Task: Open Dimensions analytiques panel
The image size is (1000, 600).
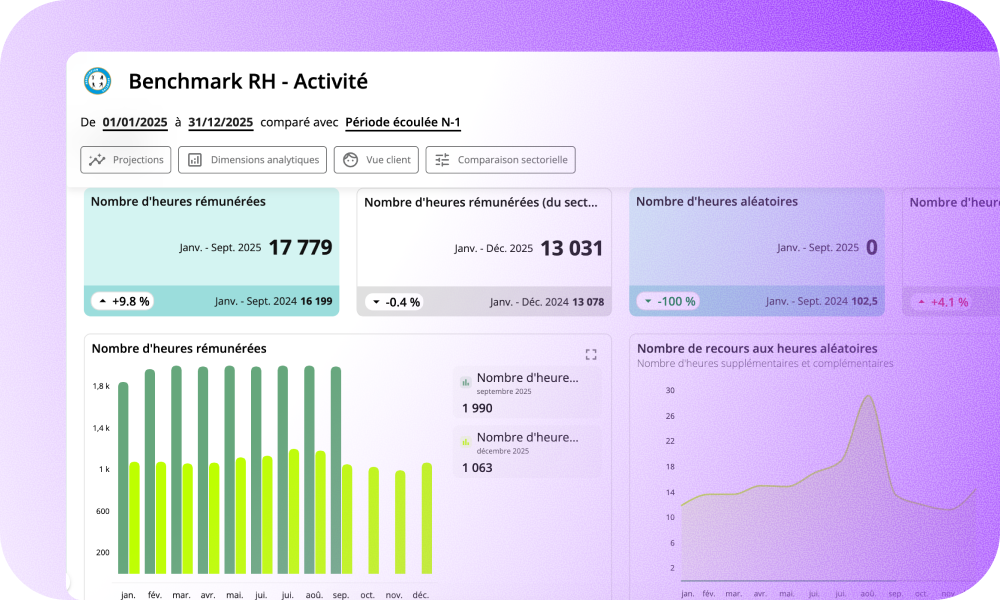Action: click(x=253, y=160)
